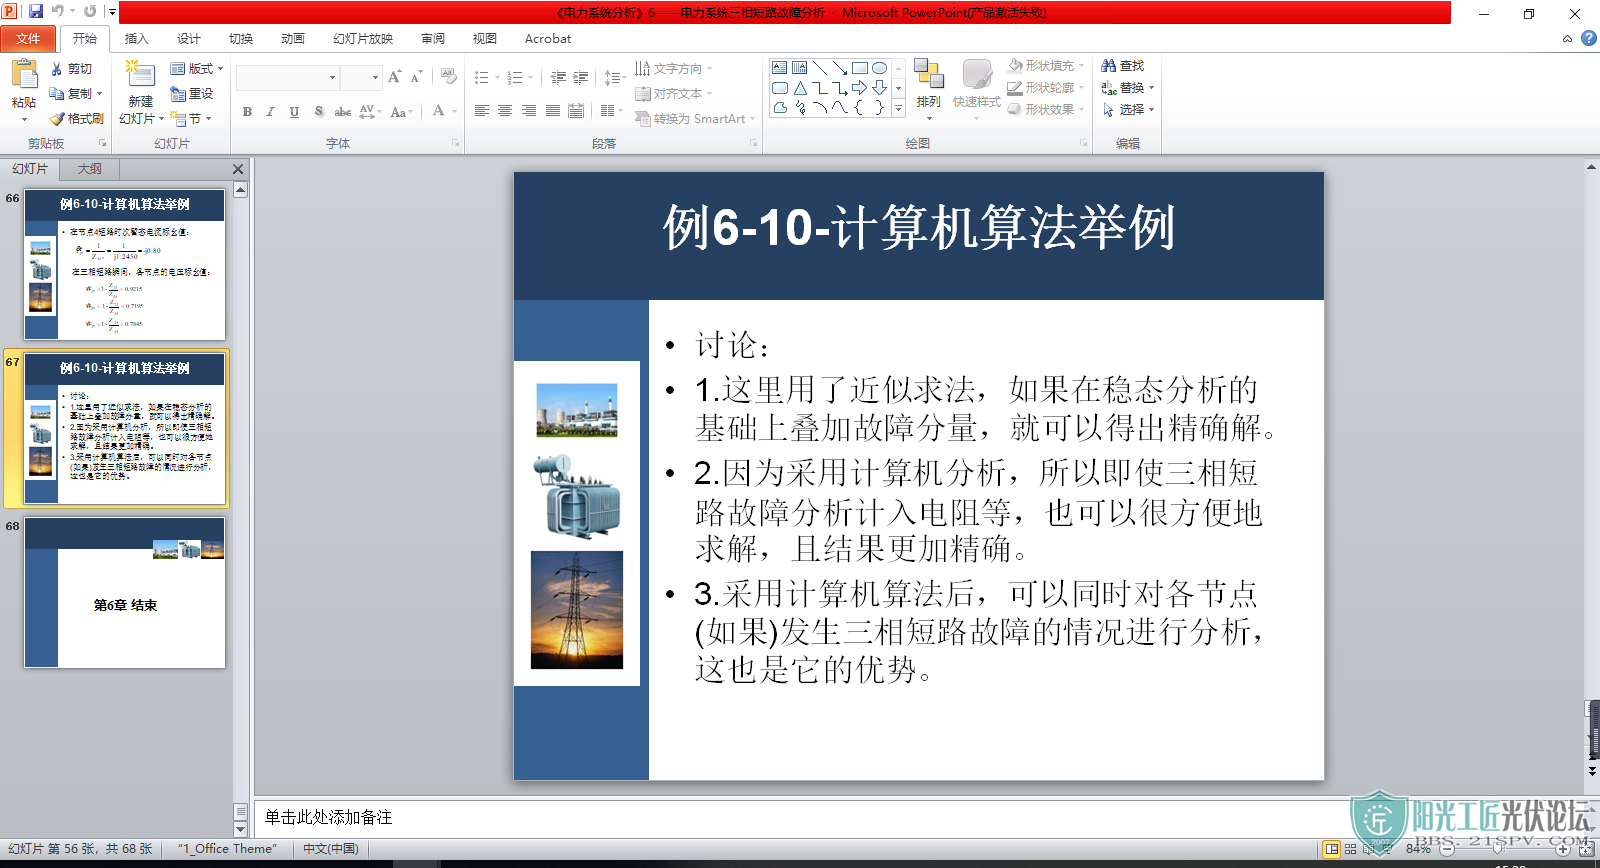The image size is (1600, 868).
Task: Toggle Bold formatting
Action: [247, 111]
